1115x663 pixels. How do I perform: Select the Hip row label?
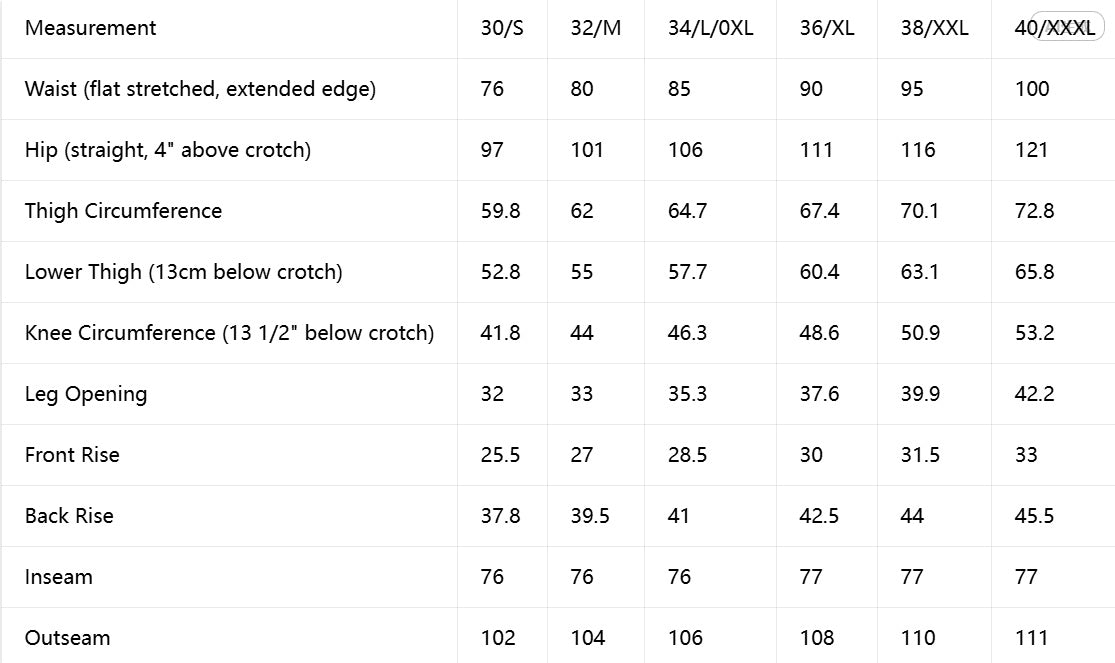coord(168,150)
